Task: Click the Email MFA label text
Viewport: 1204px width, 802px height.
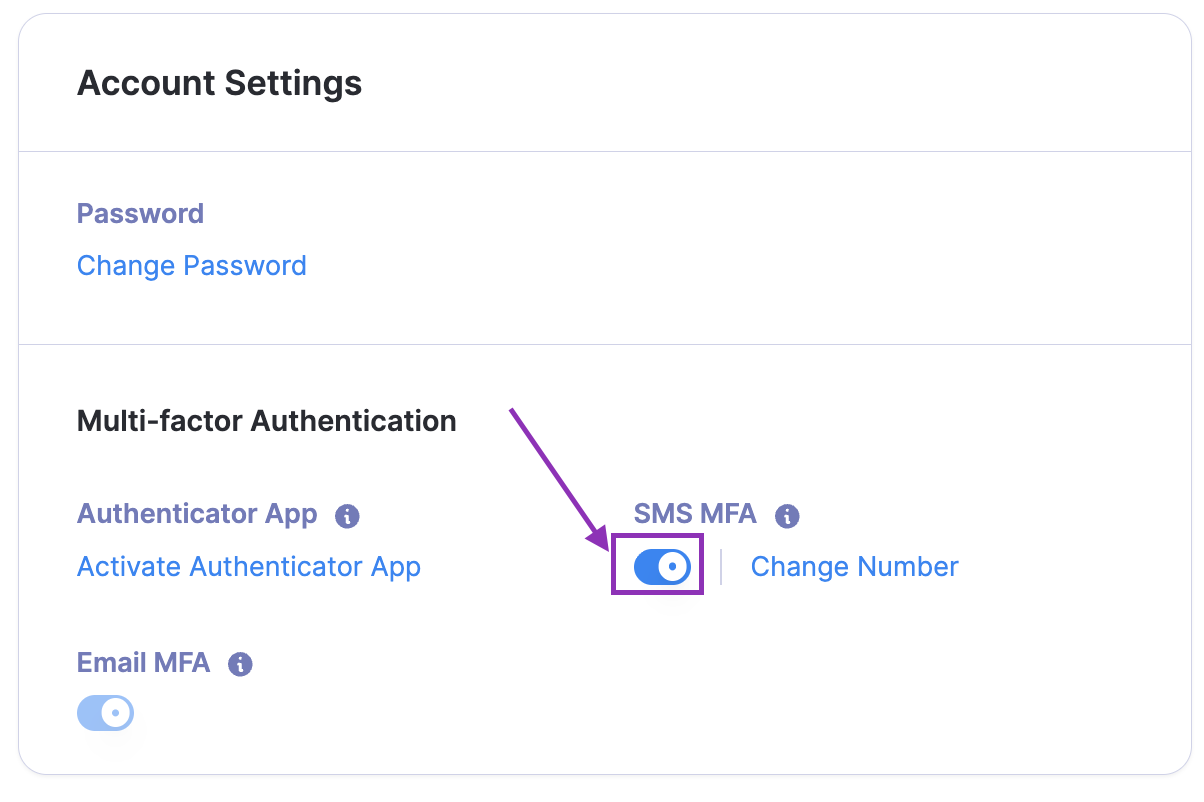Action: pos(143,662)
